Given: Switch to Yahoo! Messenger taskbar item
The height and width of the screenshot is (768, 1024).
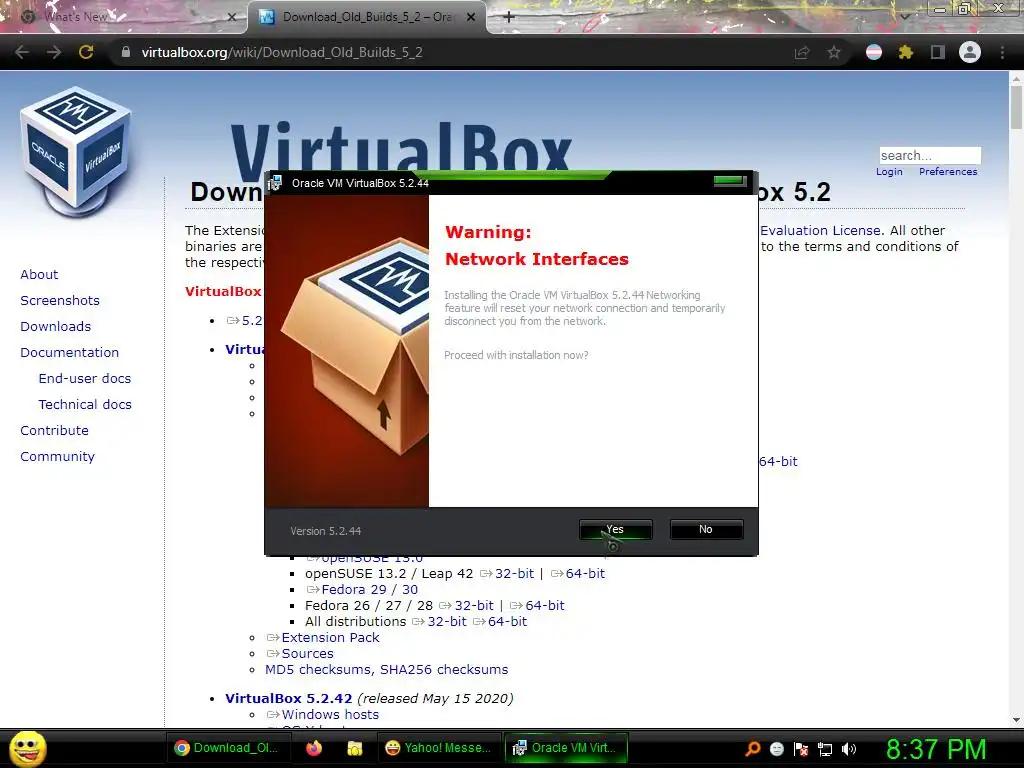Looking at the screenshot, I should [x=438, y=748].
